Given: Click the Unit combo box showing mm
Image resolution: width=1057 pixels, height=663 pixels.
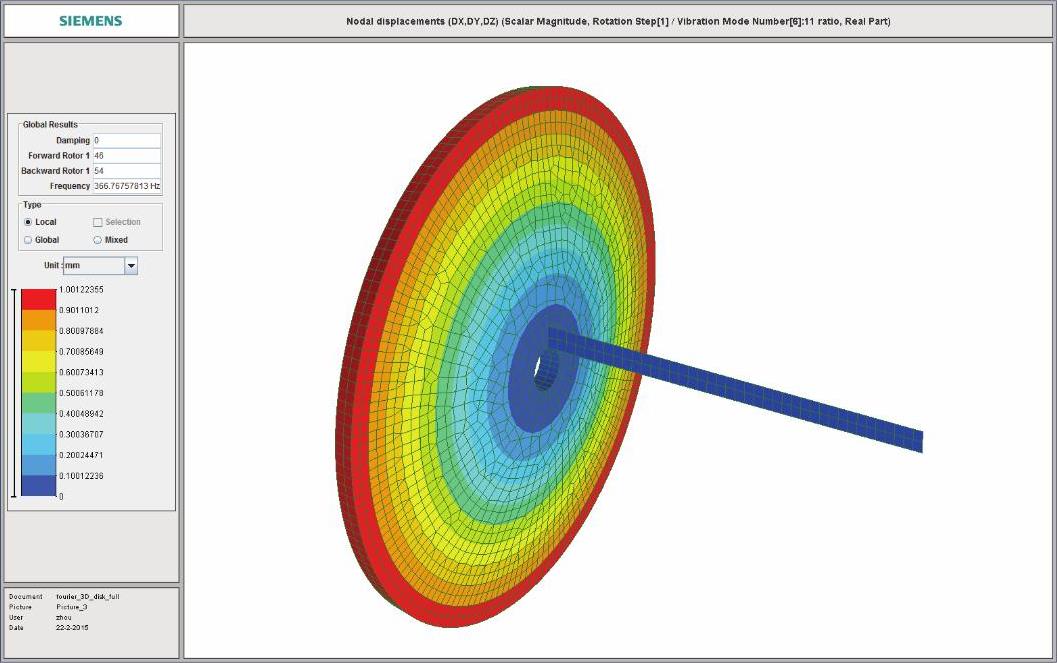Looking at the screenshot, I should 92,266.
